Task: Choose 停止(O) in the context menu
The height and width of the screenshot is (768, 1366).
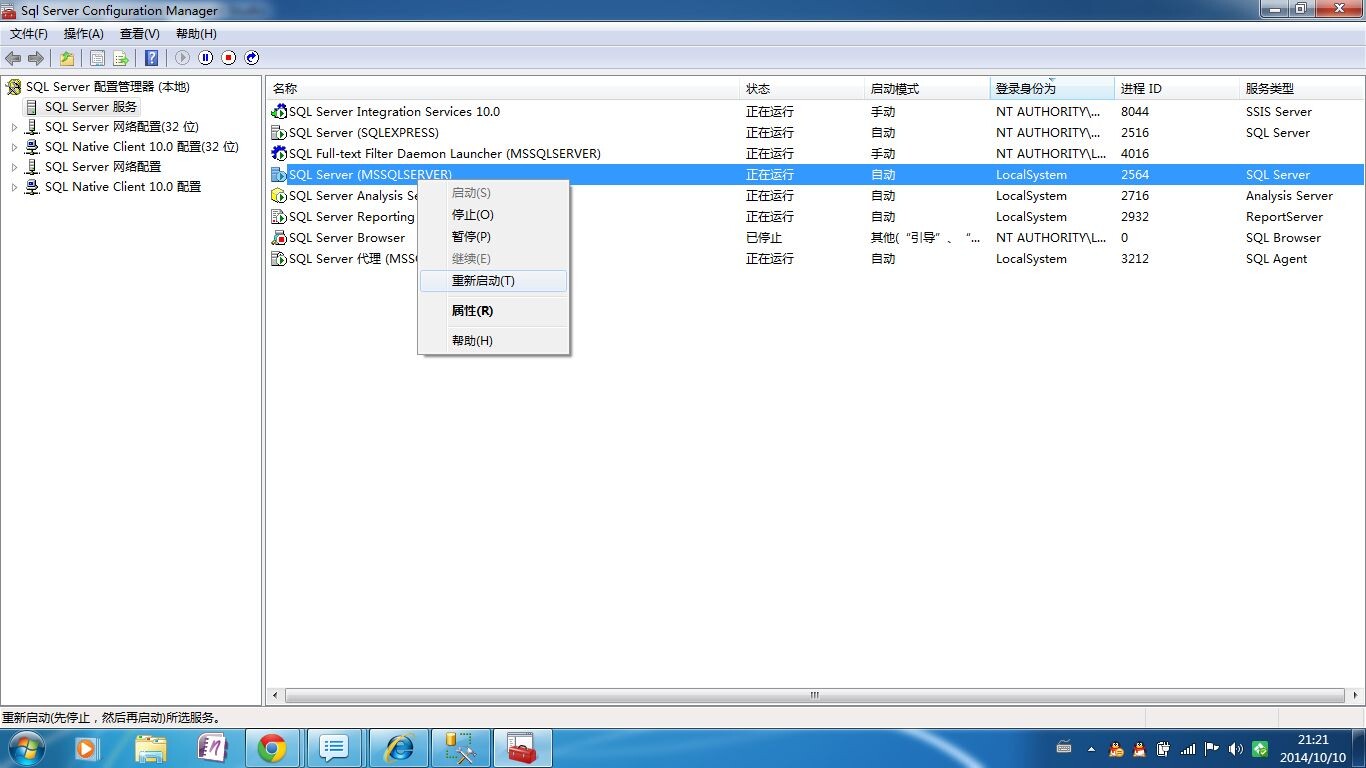Action: click(x=493, y=215)
